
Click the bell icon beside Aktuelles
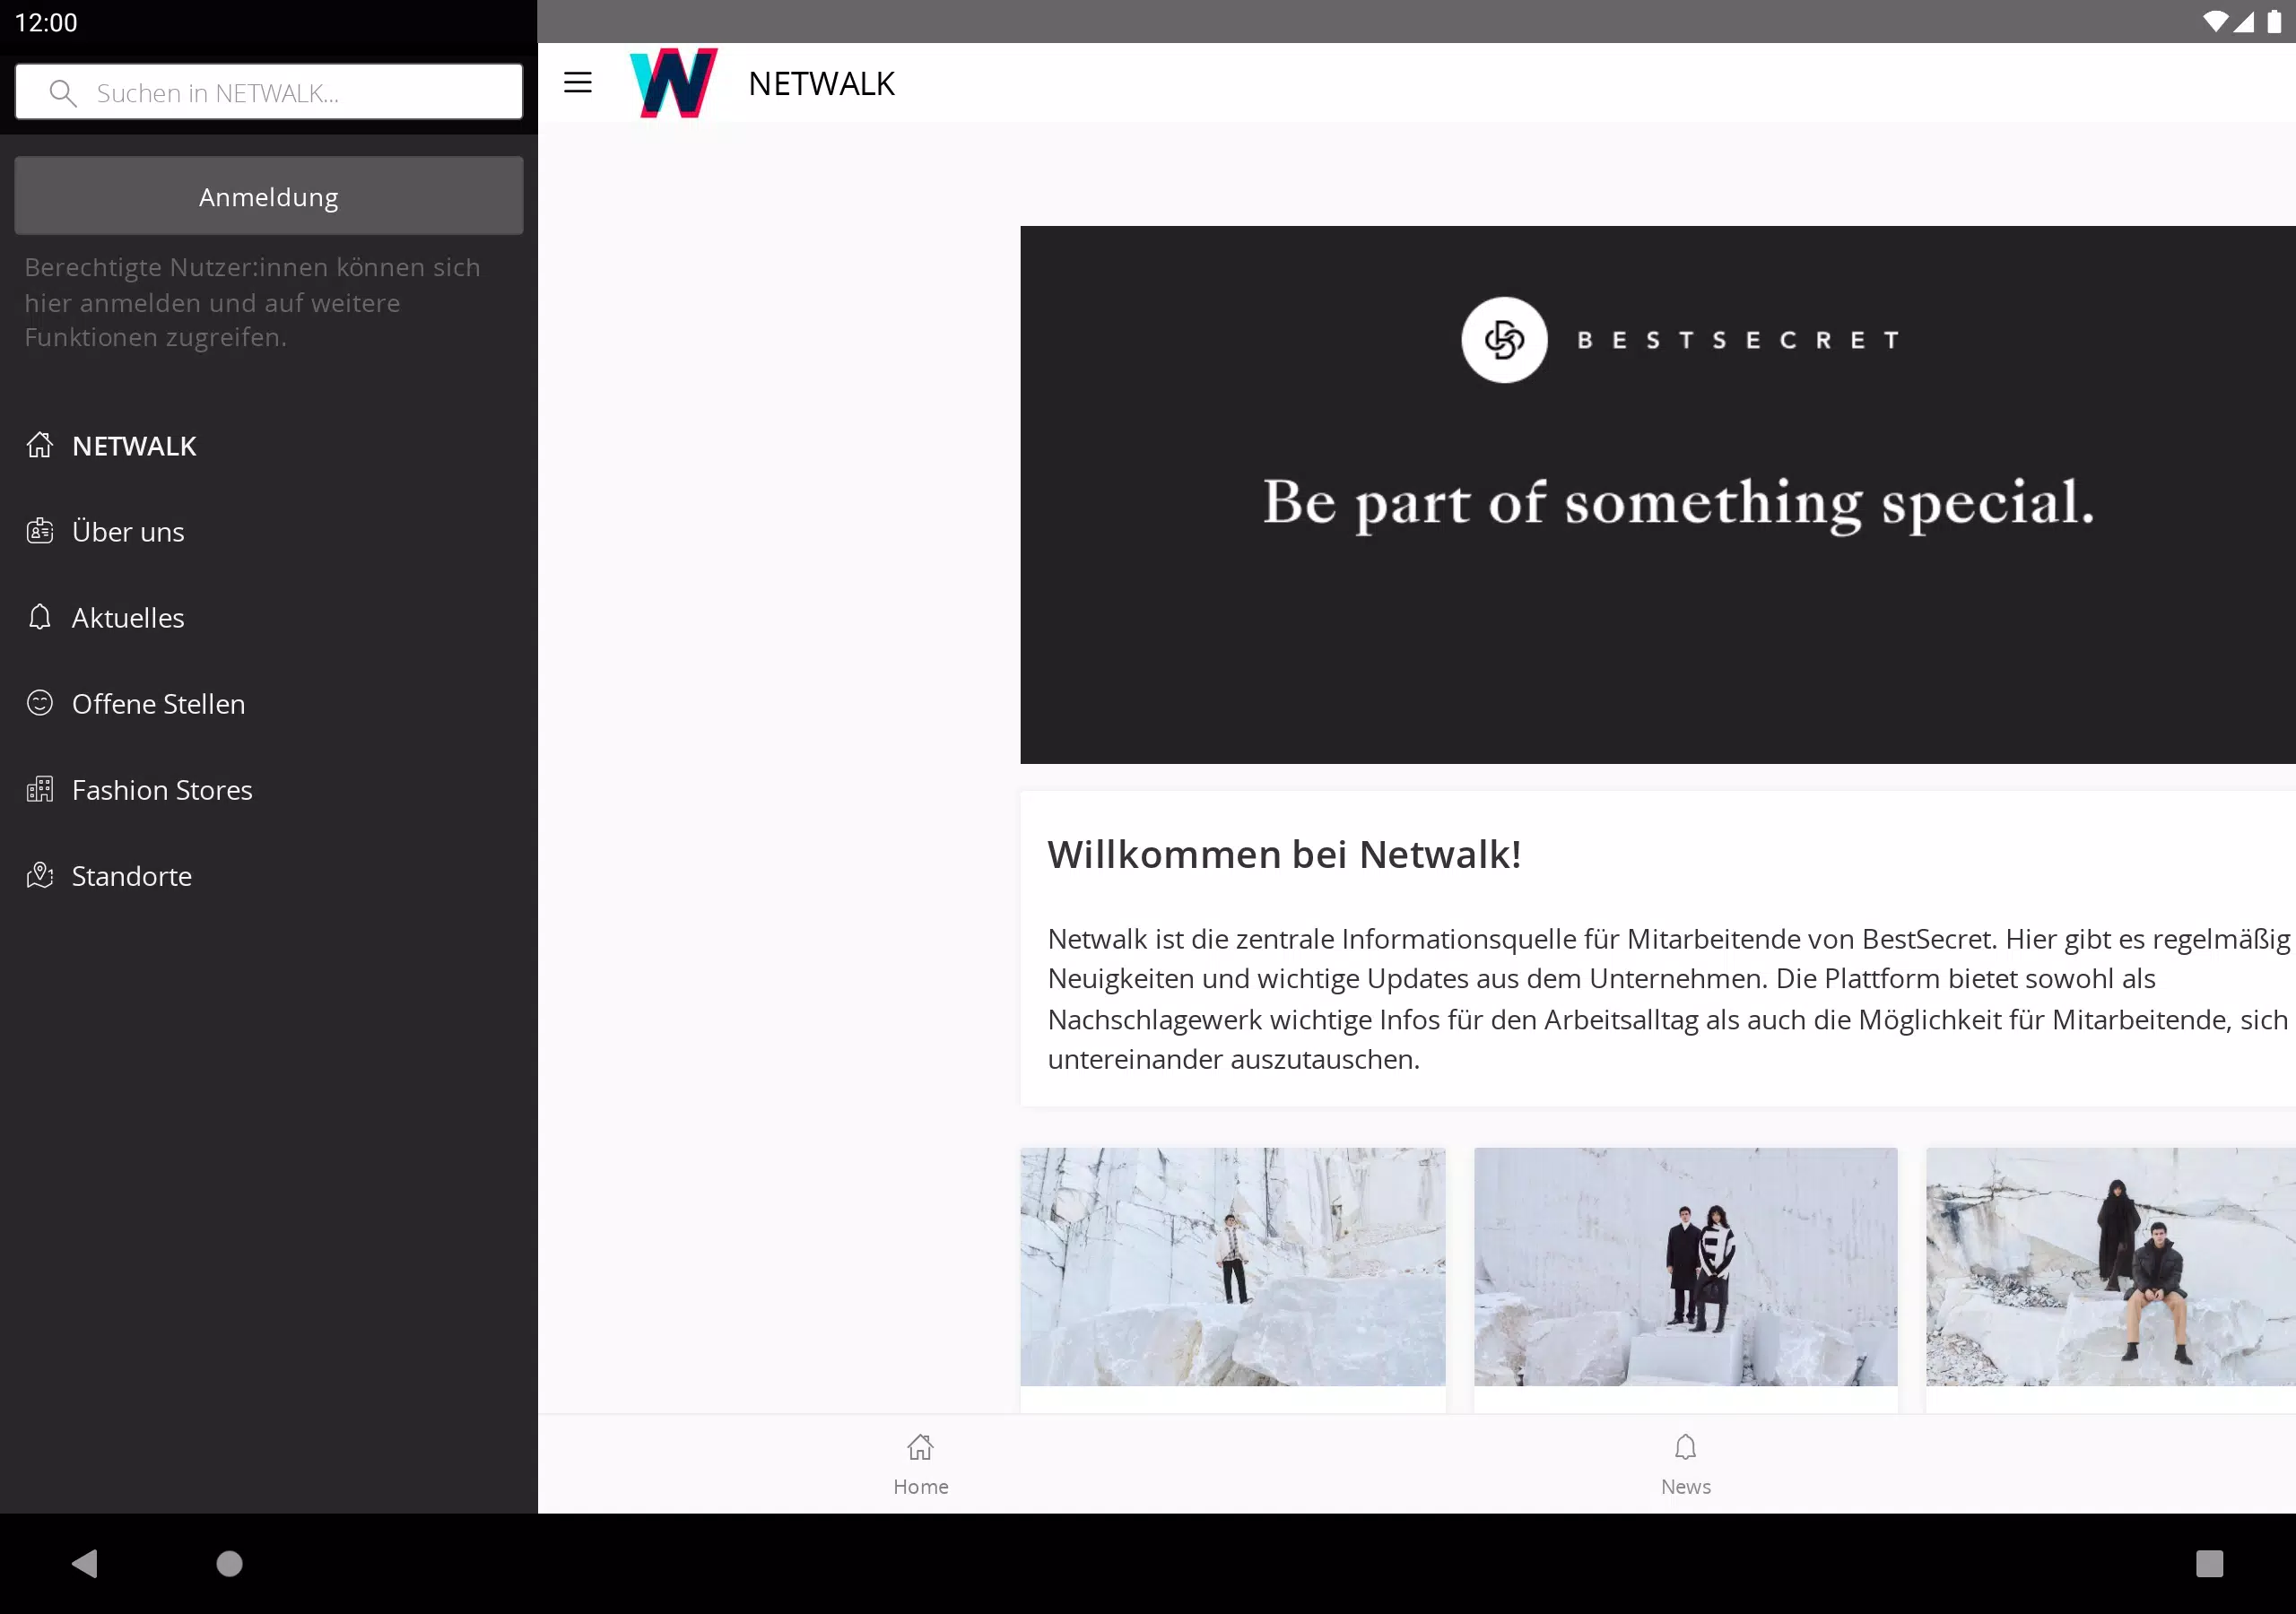click(40, 617)
